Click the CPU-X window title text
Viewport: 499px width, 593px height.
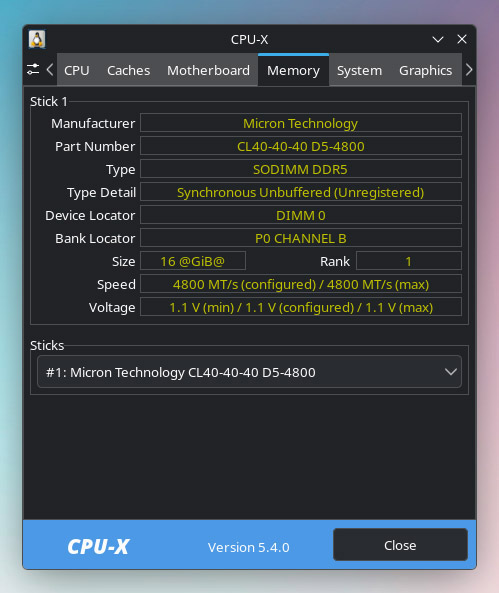249,39
